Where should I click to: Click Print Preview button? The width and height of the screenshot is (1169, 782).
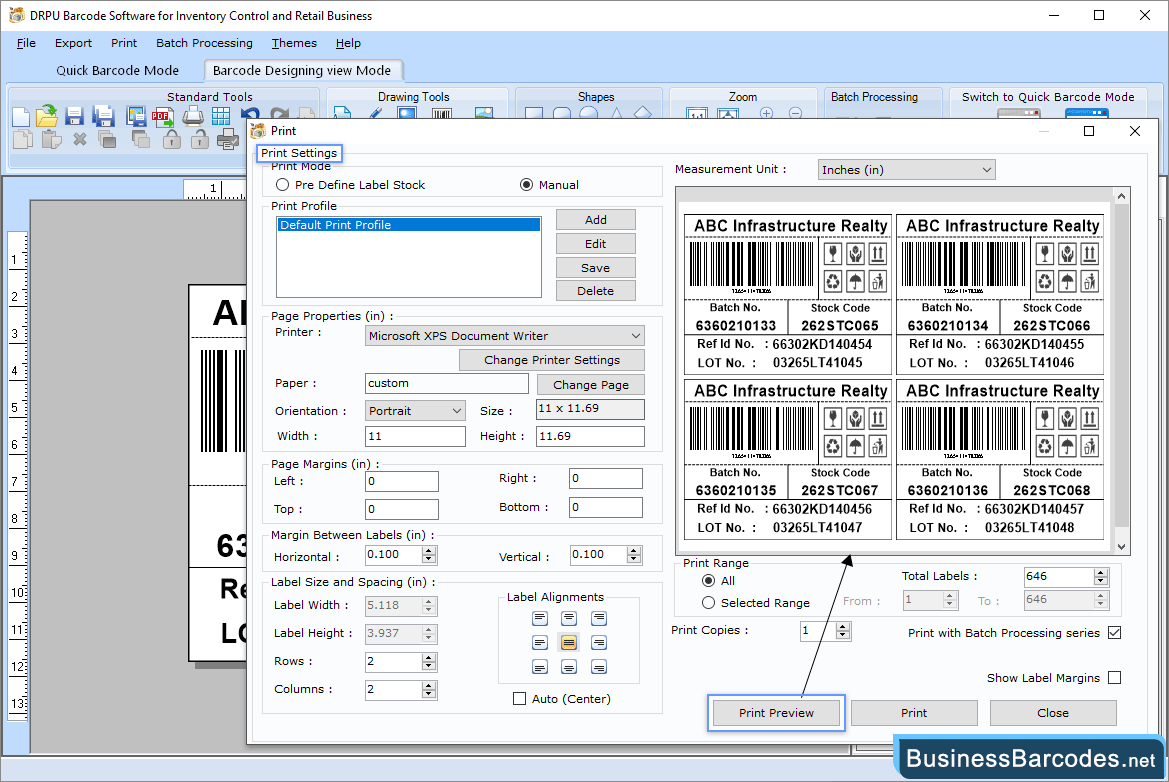point(776,713)
